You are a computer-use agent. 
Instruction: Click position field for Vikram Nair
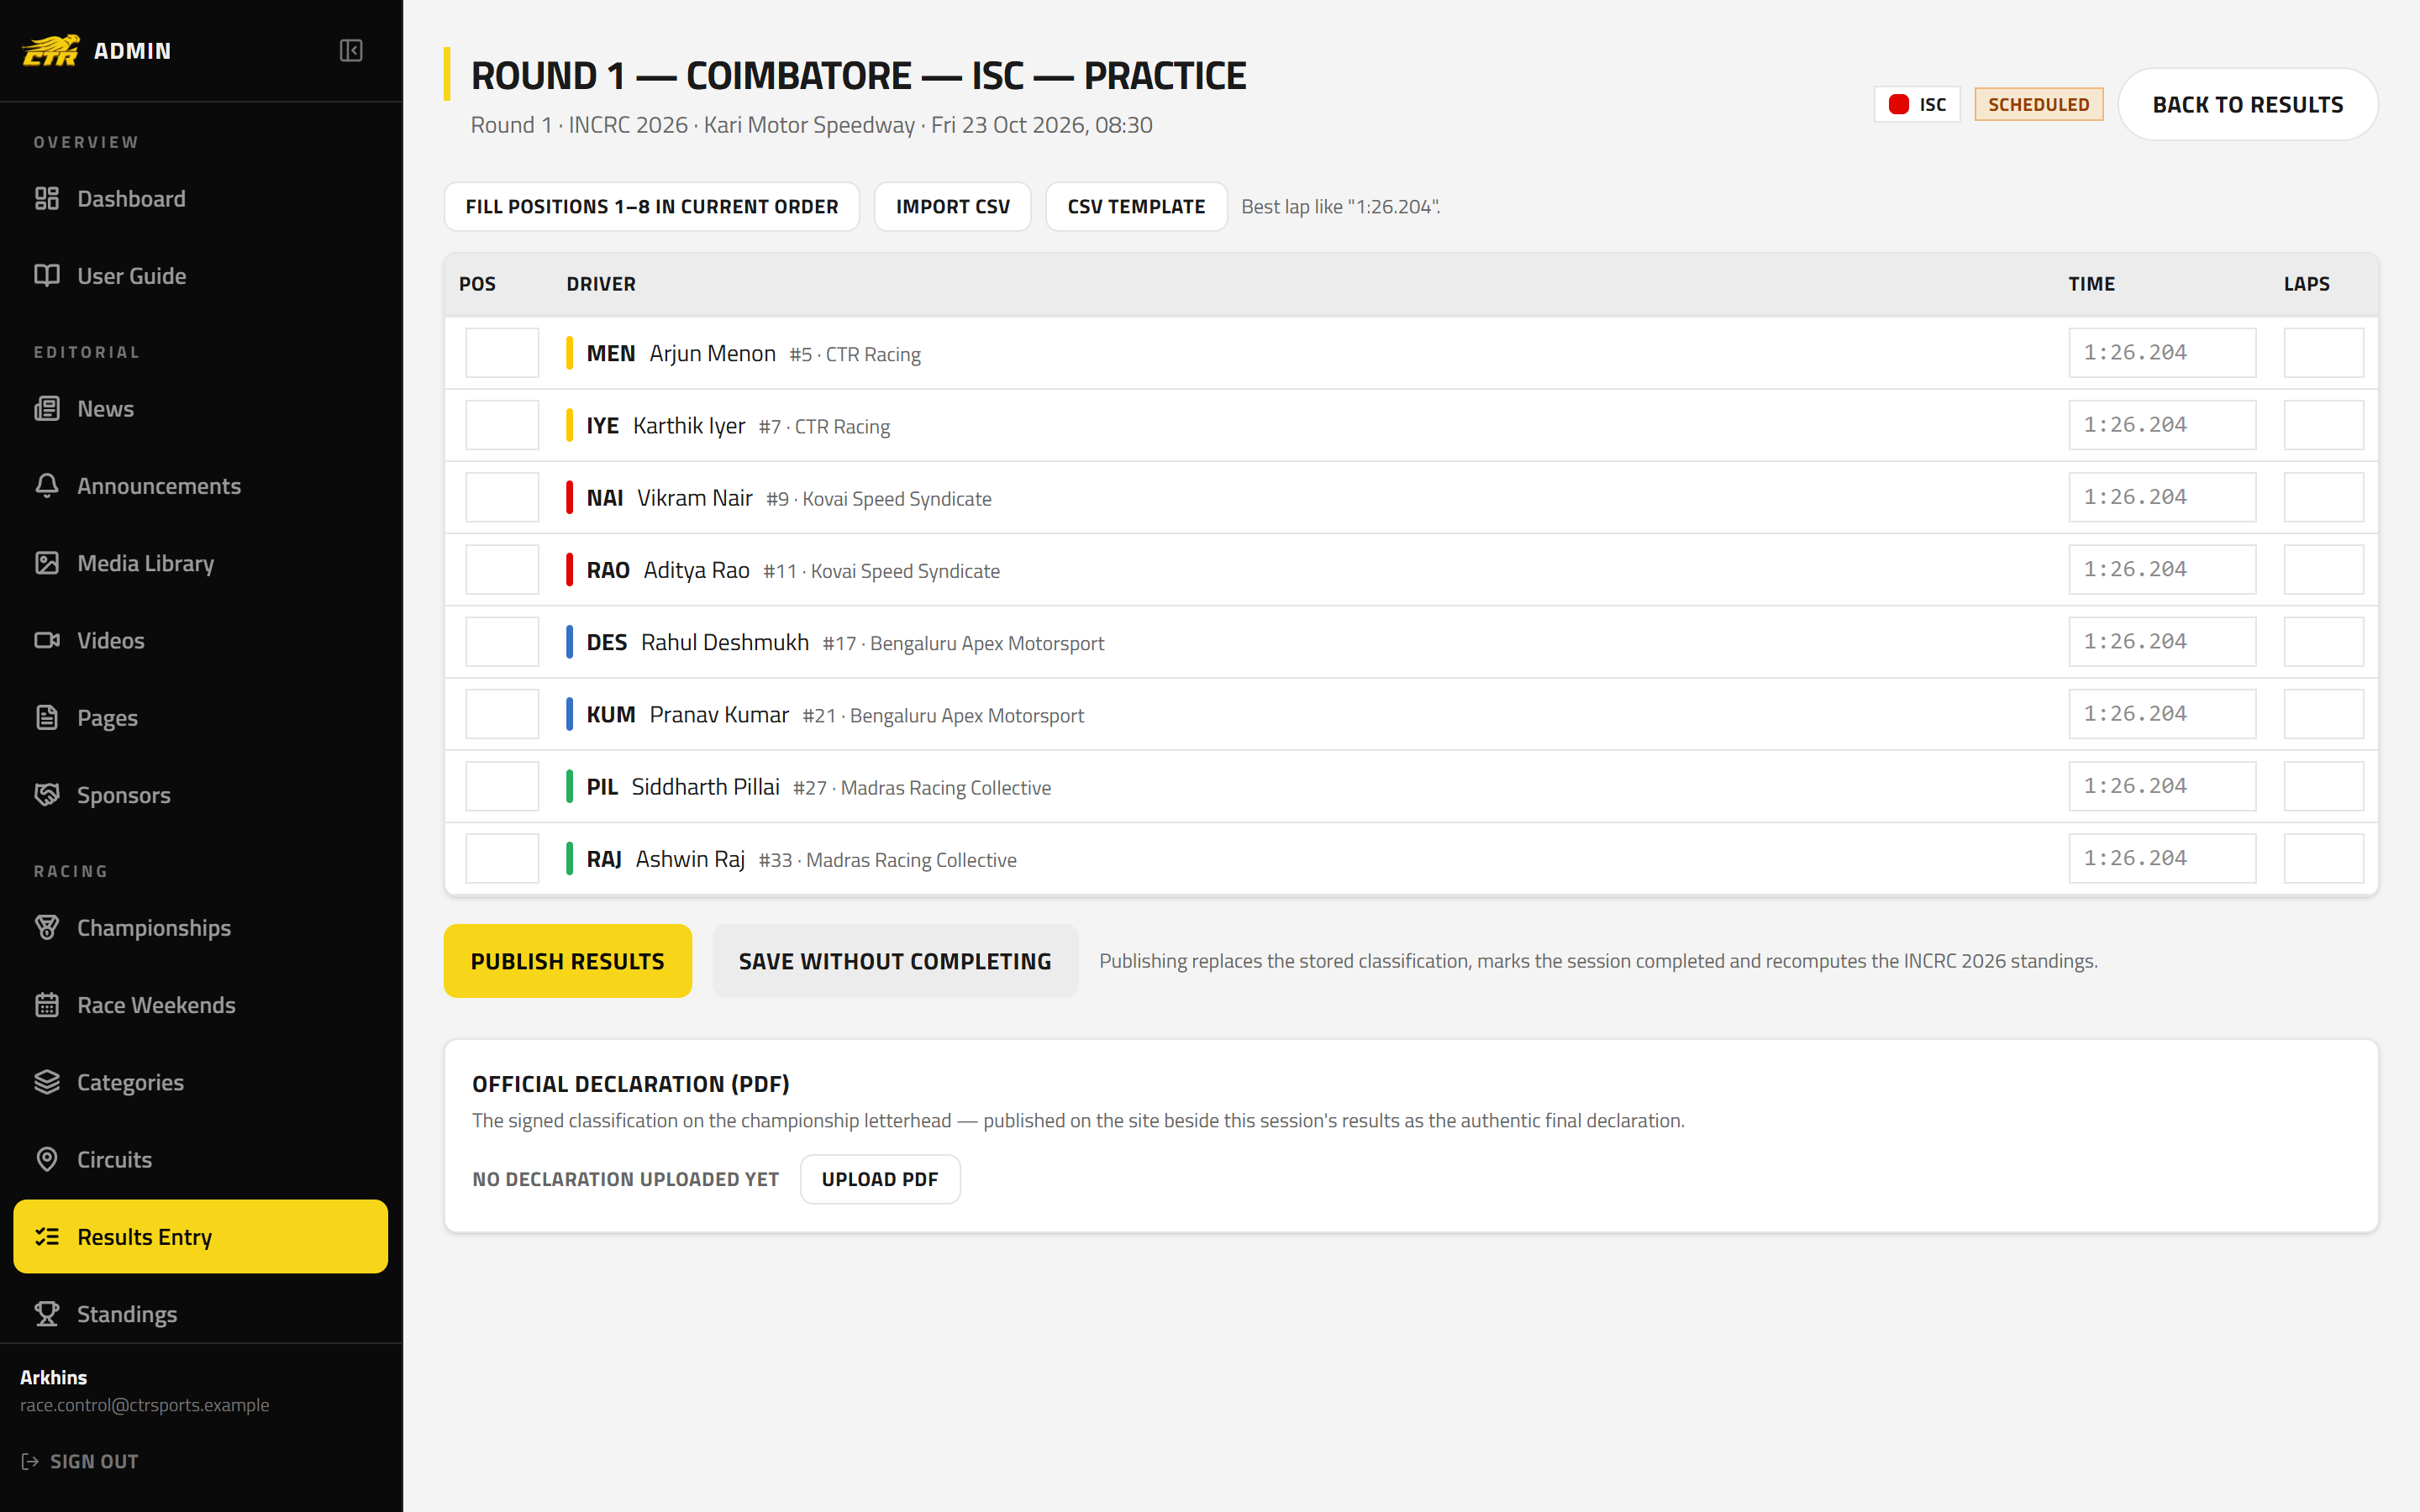502,497
